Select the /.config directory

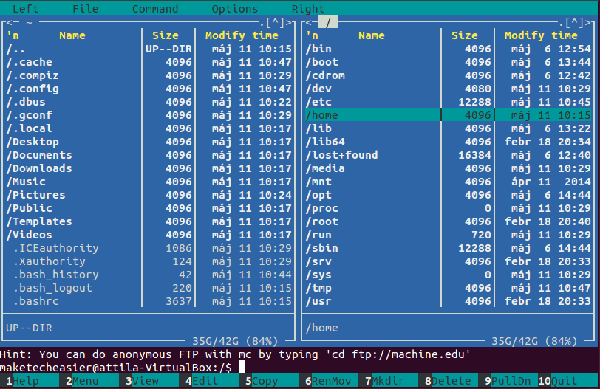pos(149,89)
